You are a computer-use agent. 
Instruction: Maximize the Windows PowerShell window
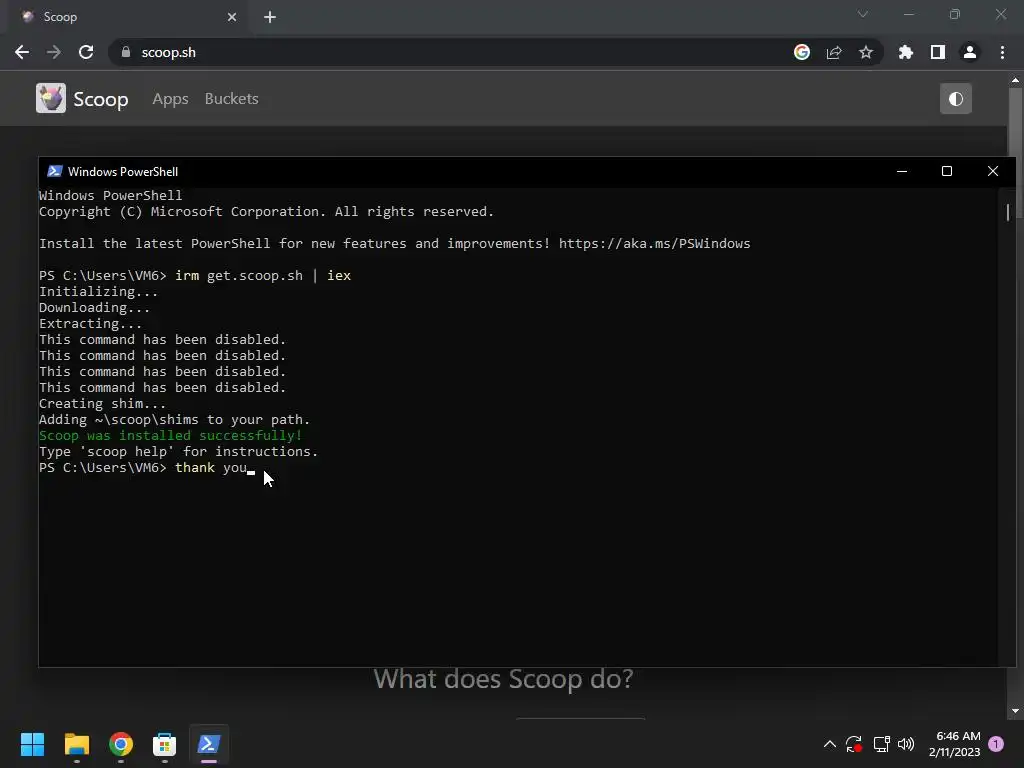[947, 171]
